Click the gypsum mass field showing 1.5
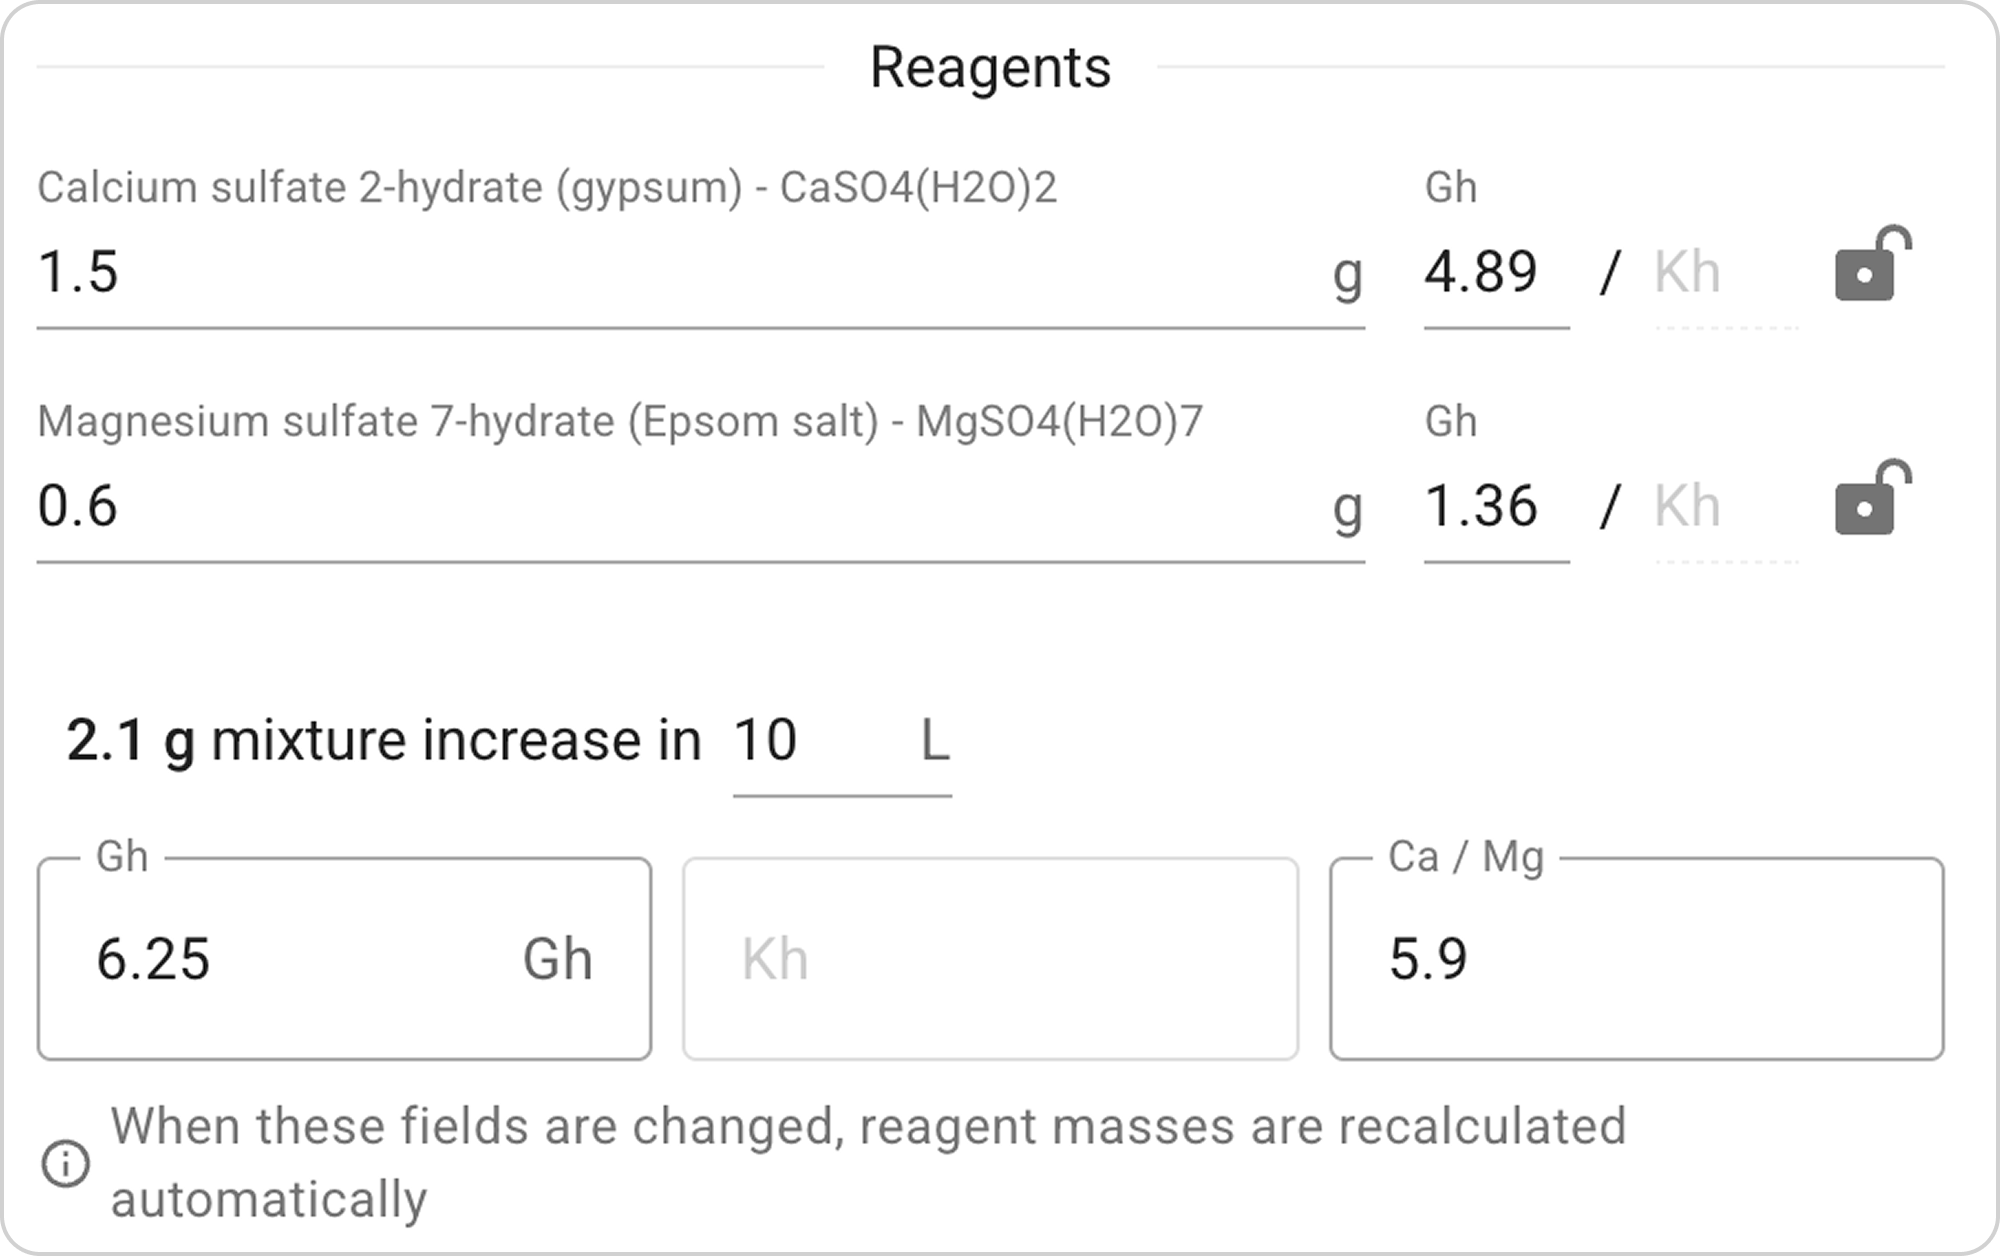 click(680, 272)
